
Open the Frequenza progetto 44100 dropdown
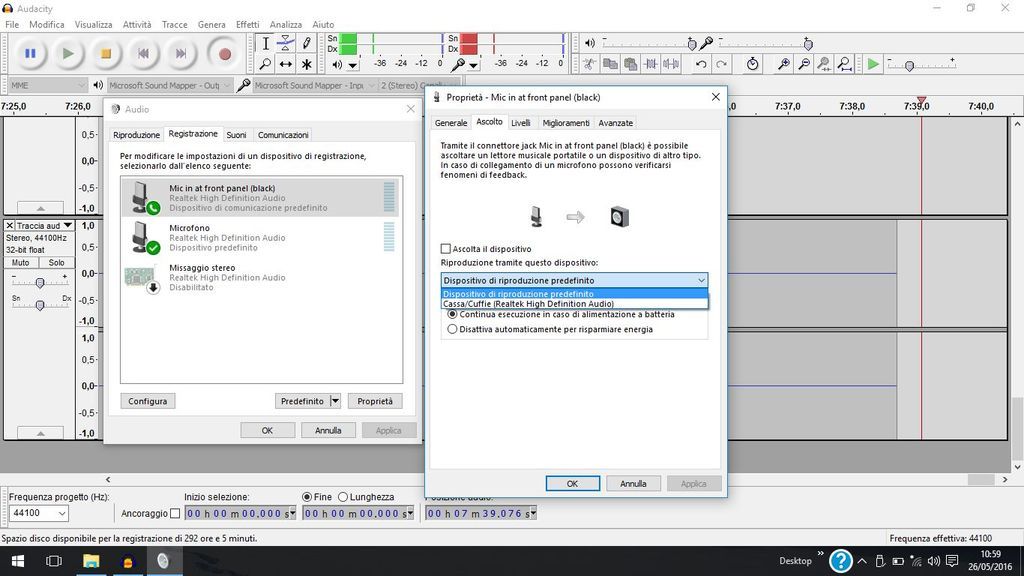[39, 513]
